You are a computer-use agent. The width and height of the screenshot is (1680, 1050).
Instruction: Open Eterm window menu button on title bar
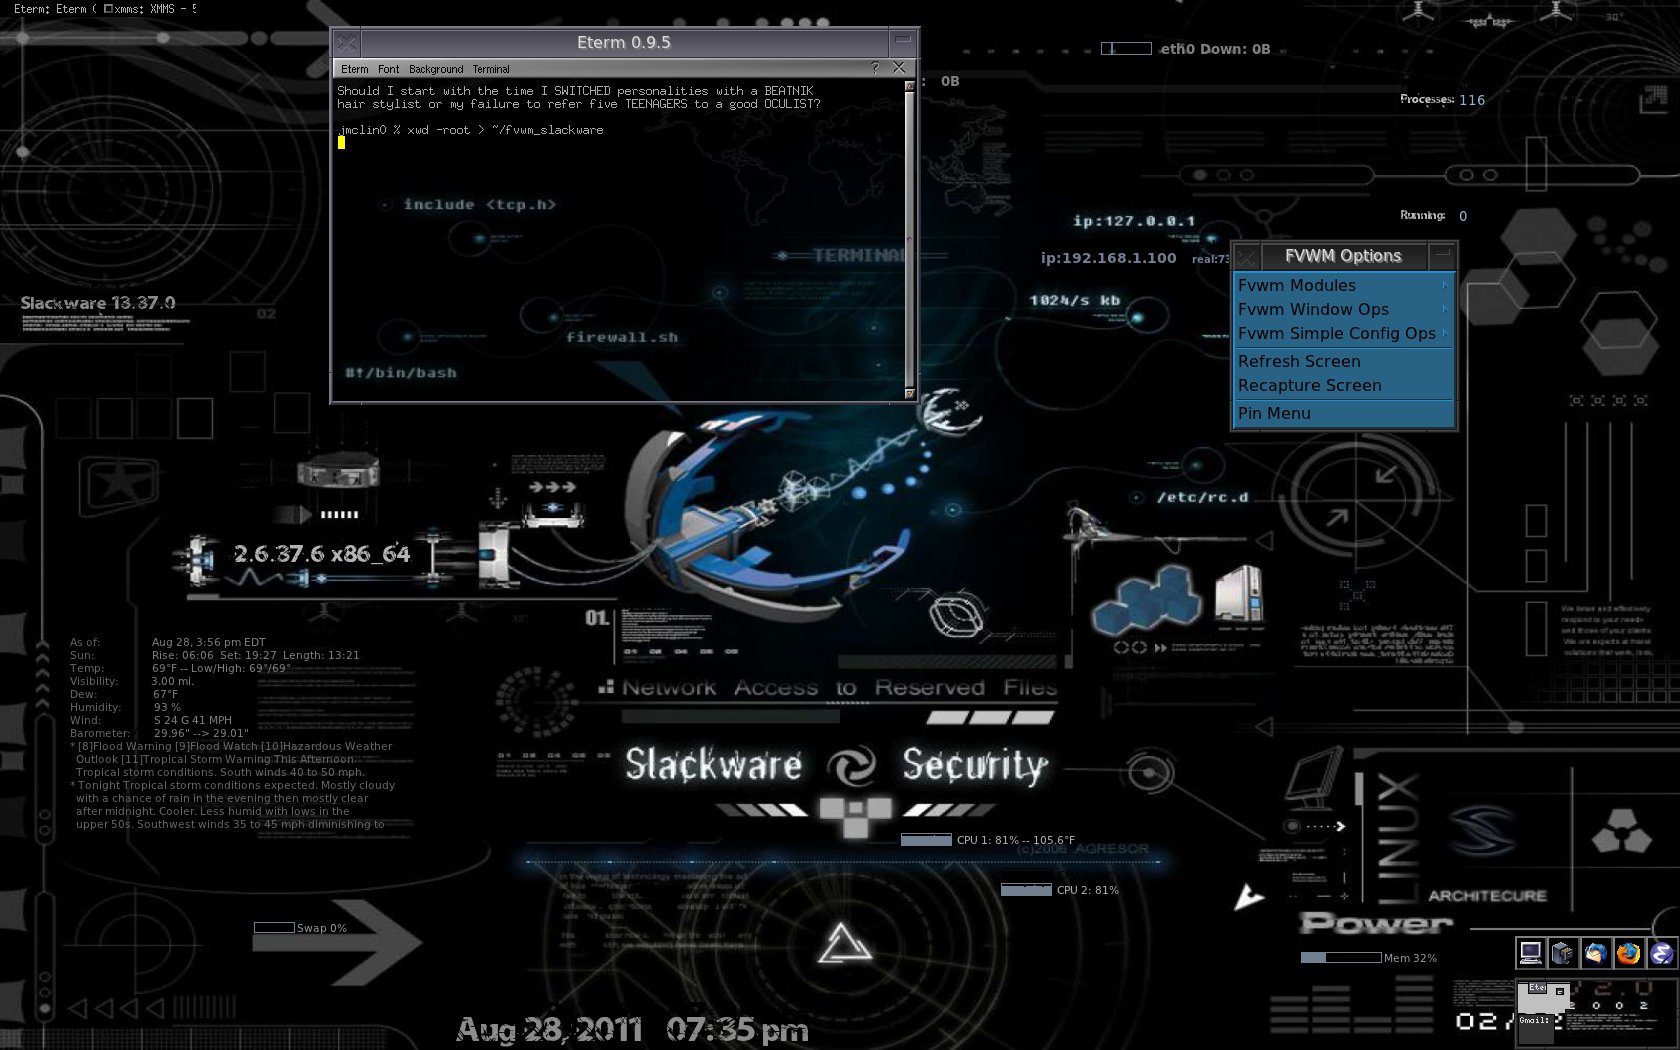coord(347,43)
